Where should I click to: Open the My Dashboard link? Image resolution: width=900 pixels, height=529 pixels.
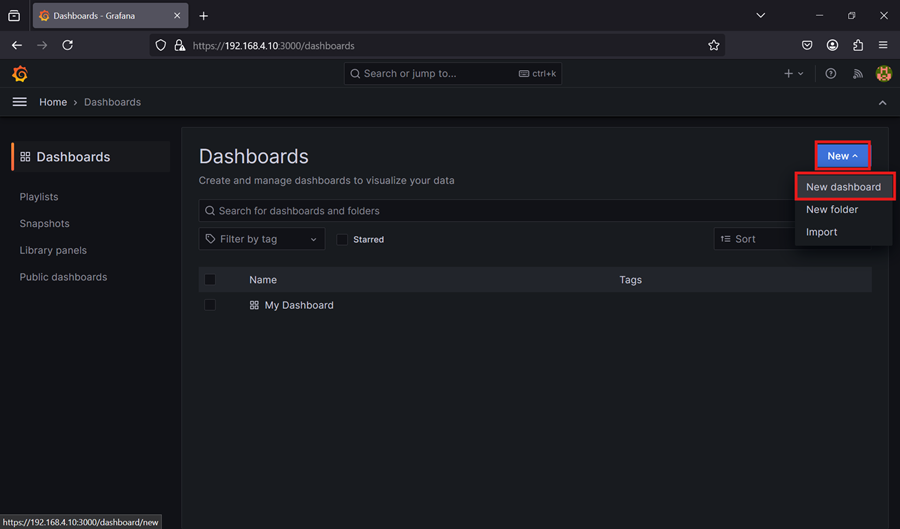coord(299,305)
